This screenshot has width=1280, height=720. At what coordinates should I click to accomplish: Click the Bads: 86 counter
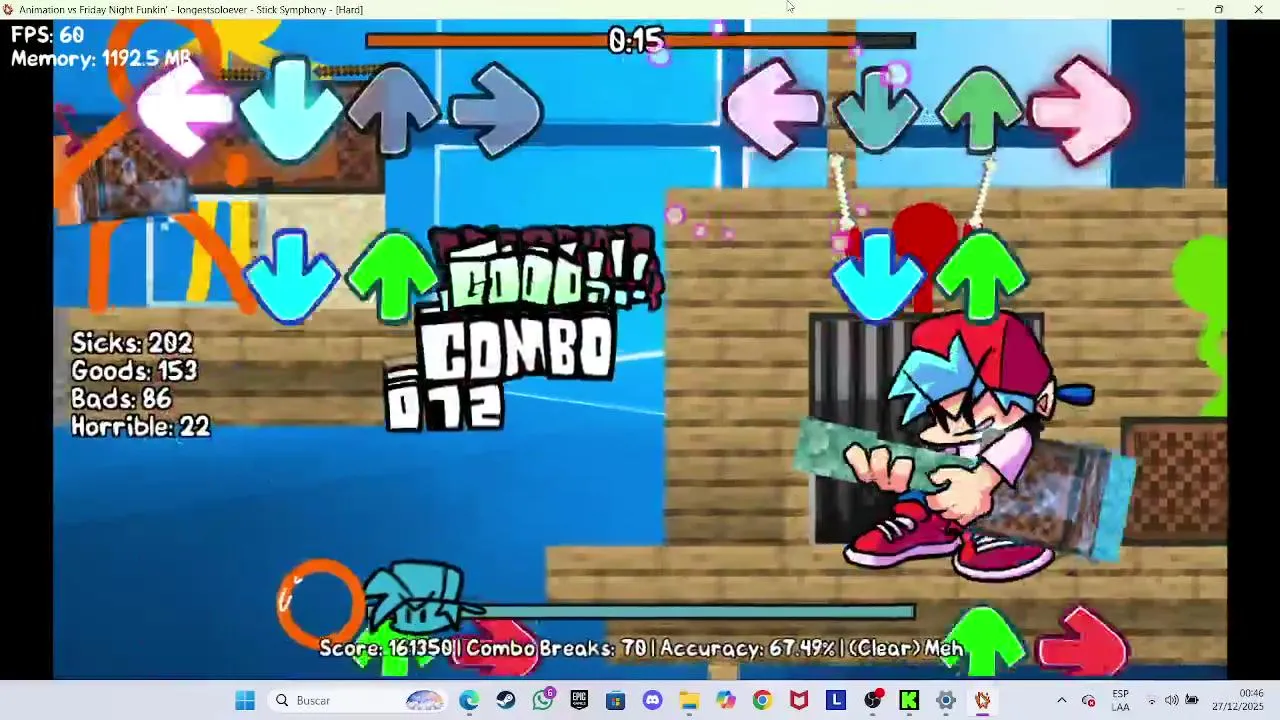(121, 399)
